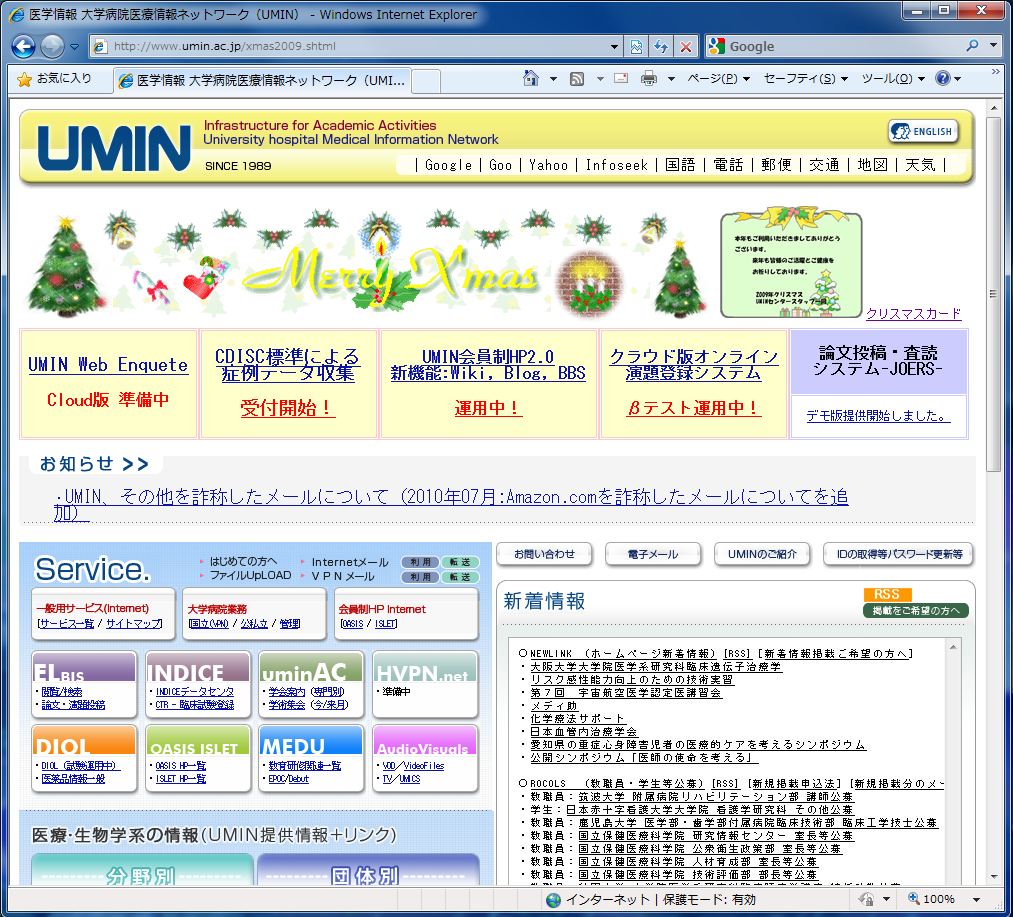Viewport: 1013px width, 917px height.
Task: Open Favorites star button (お気に入り)
Action: tap(54, 79)
